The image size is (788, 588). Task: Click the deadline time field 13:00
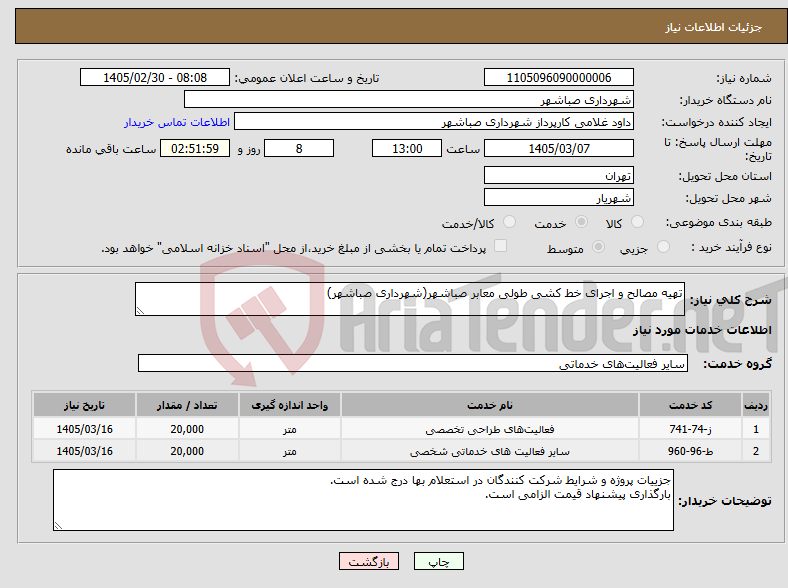[x=407, y=148]
